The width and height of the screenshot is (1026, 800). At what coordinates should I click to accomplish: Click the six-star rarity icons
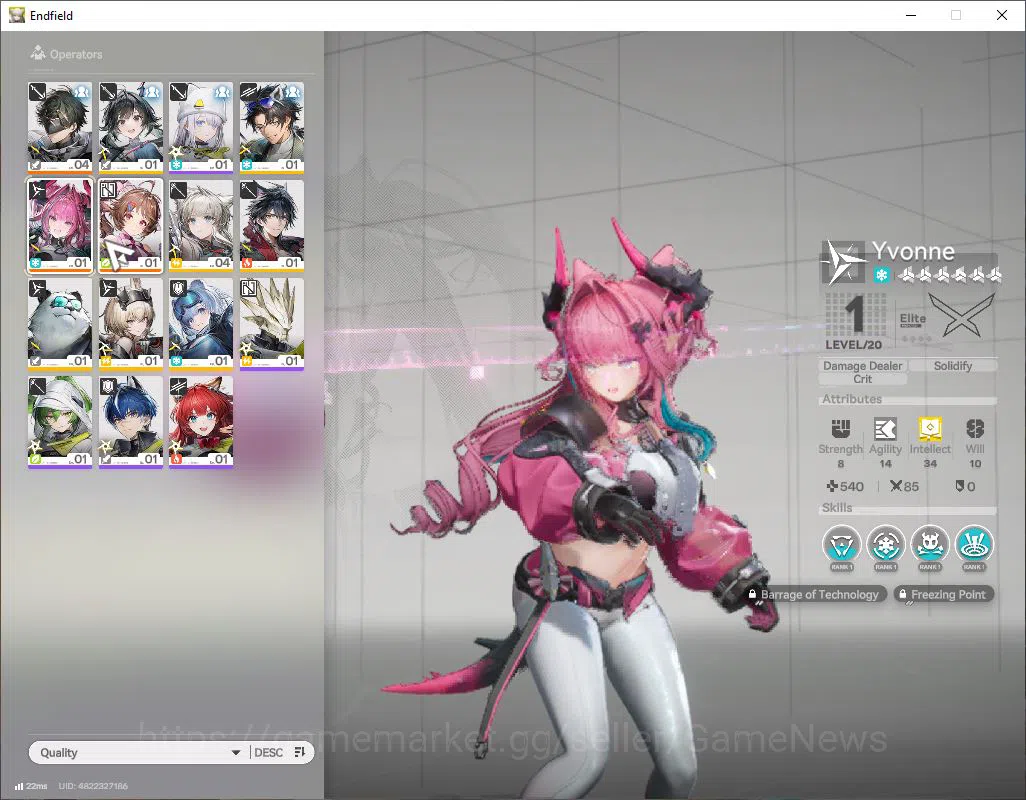(949, 275)
